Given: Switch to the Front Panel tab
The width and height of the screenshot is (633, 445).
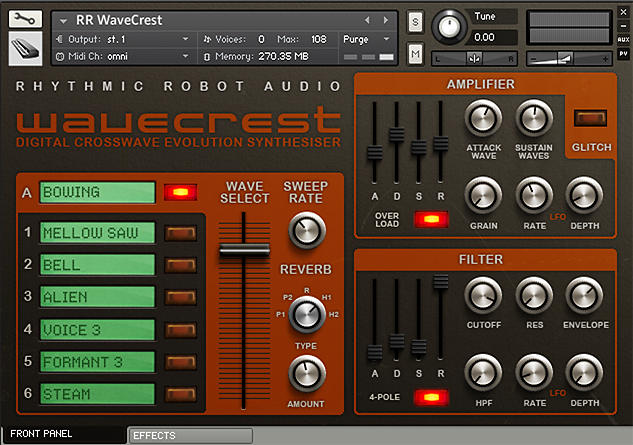Looking at the screenshot, I should point(63,434).
